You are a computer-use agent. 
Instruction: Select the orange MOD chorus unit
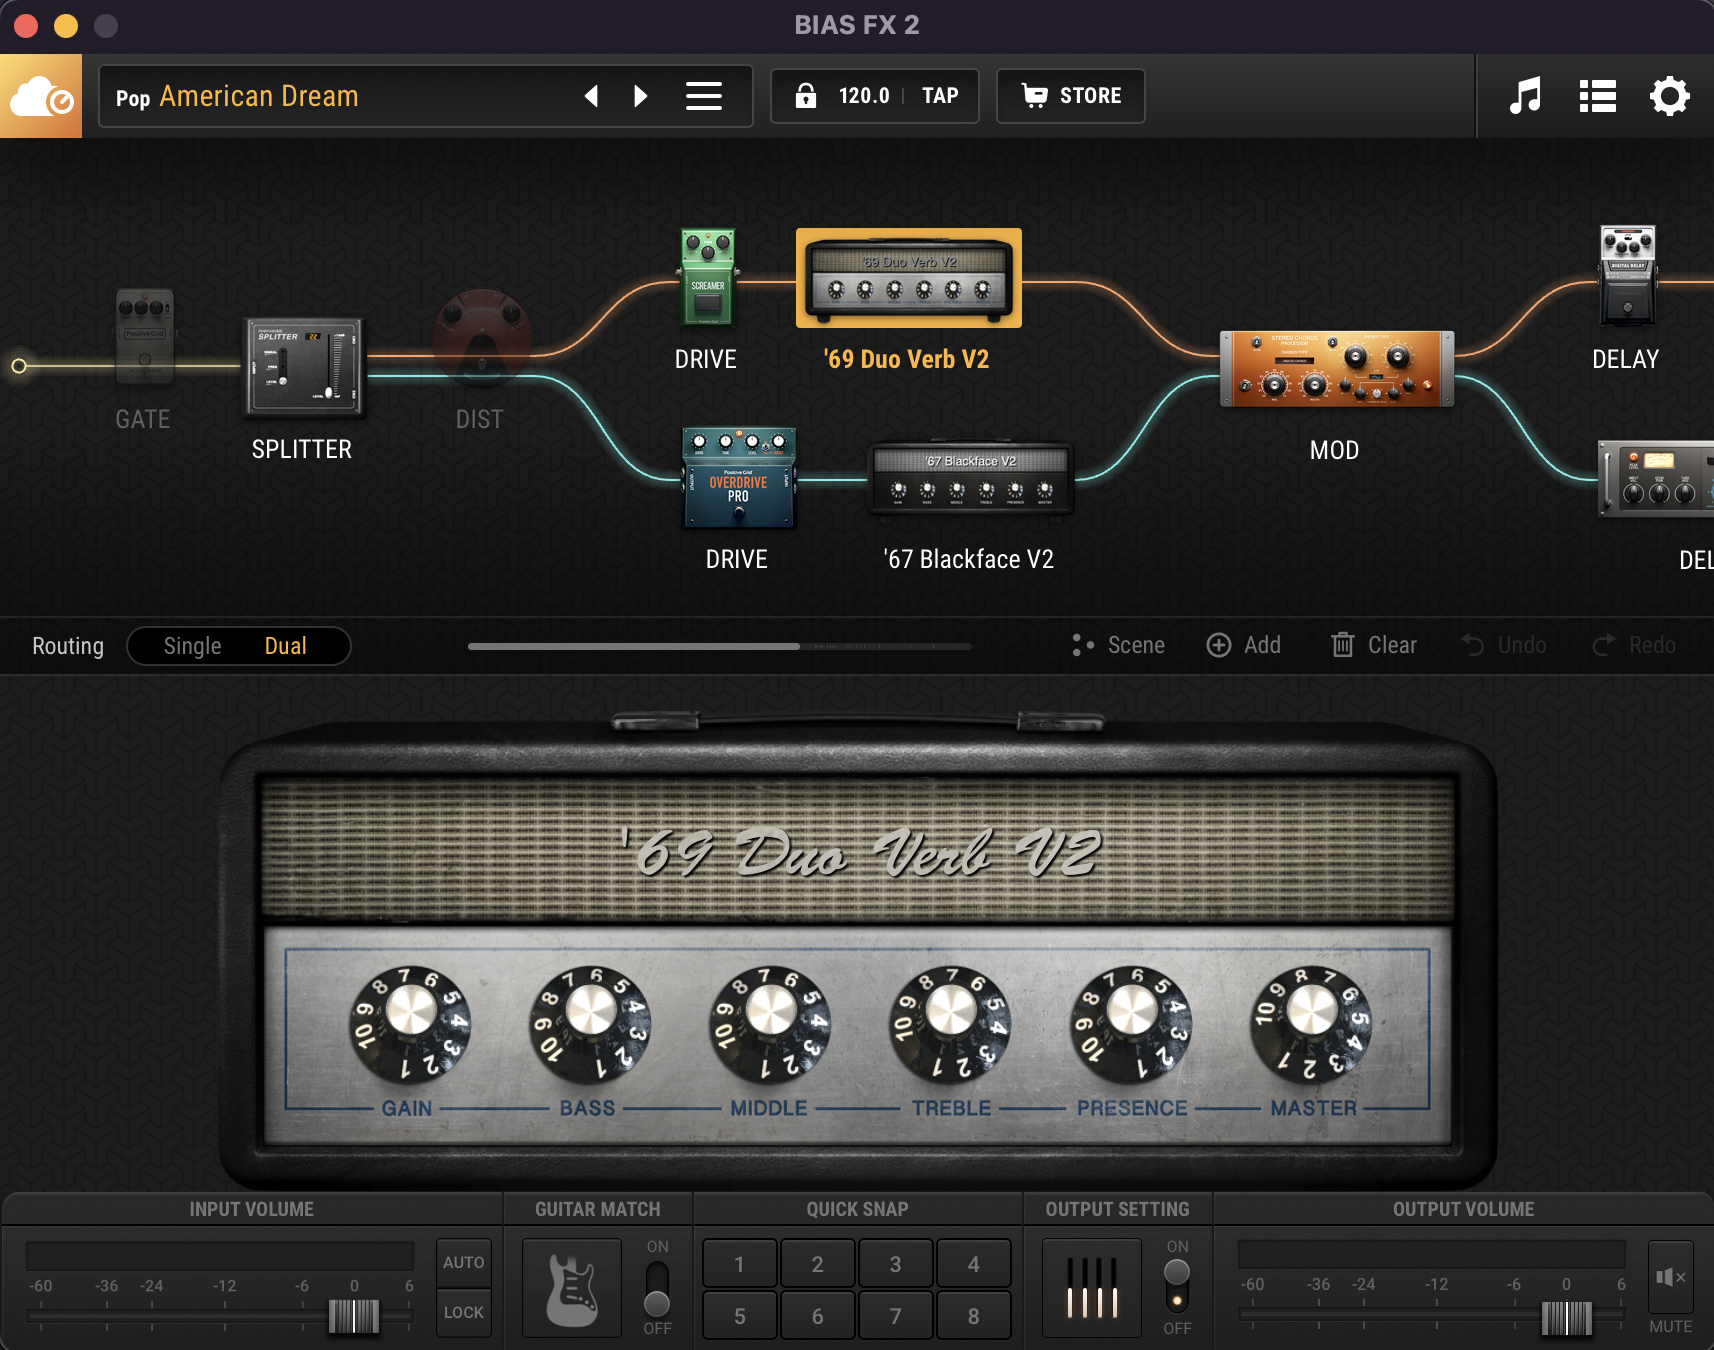1336,369
